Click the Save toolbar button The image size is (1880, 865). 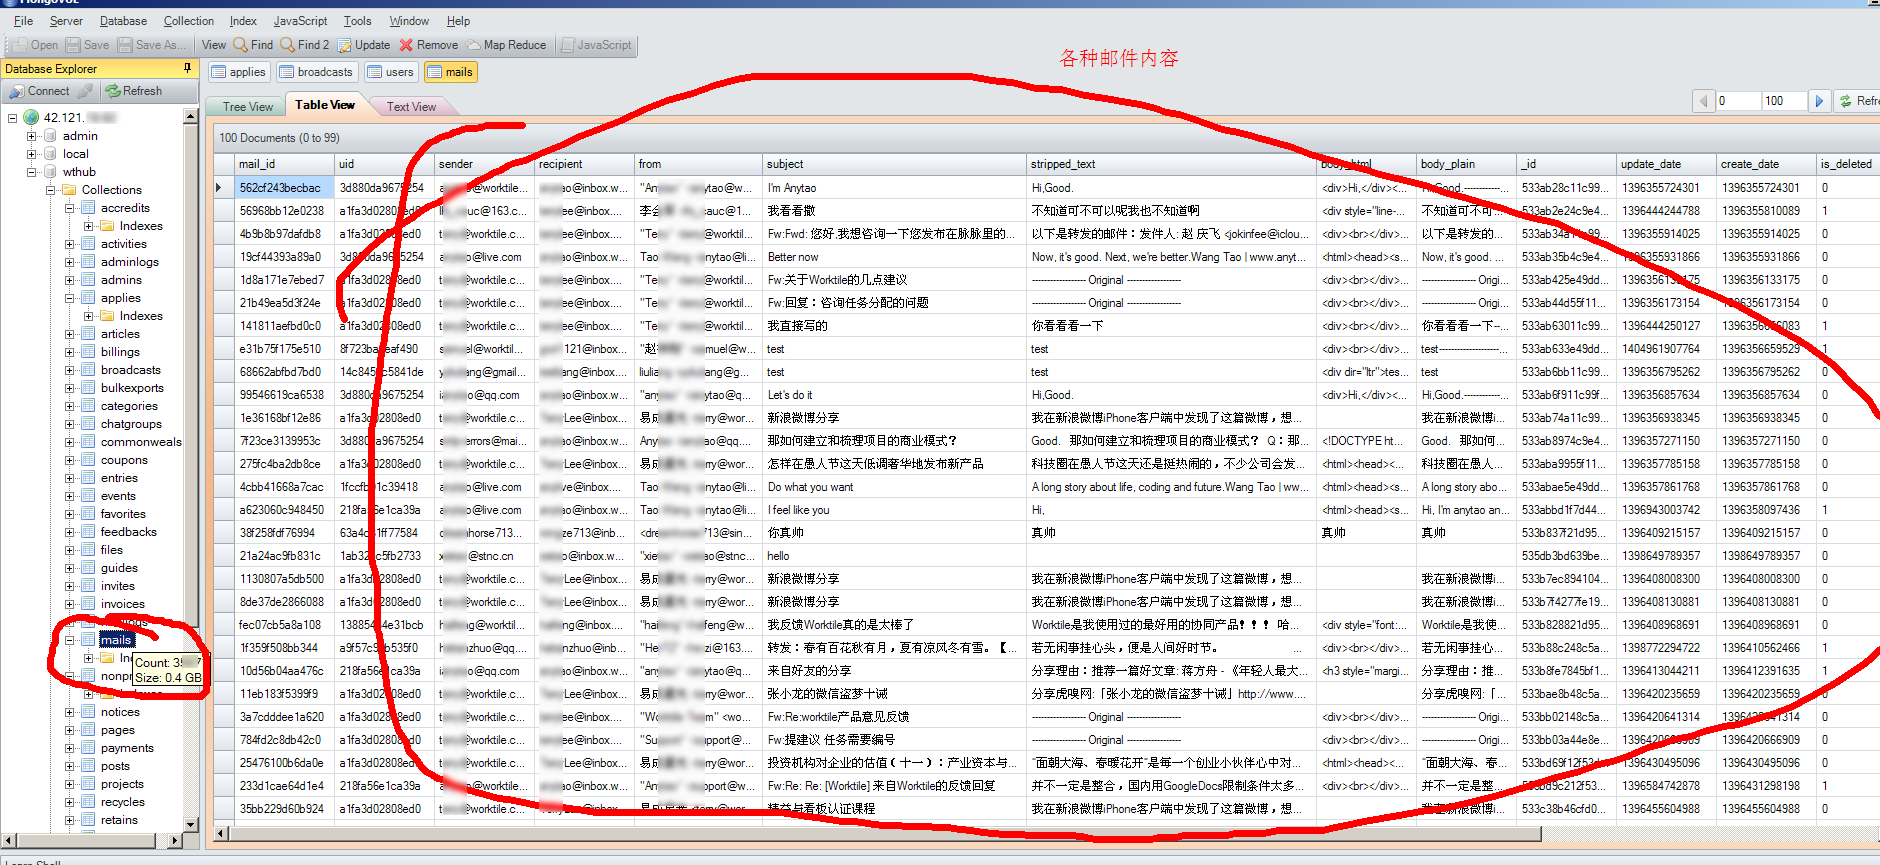pyautogui.click(x=87, y=45)
